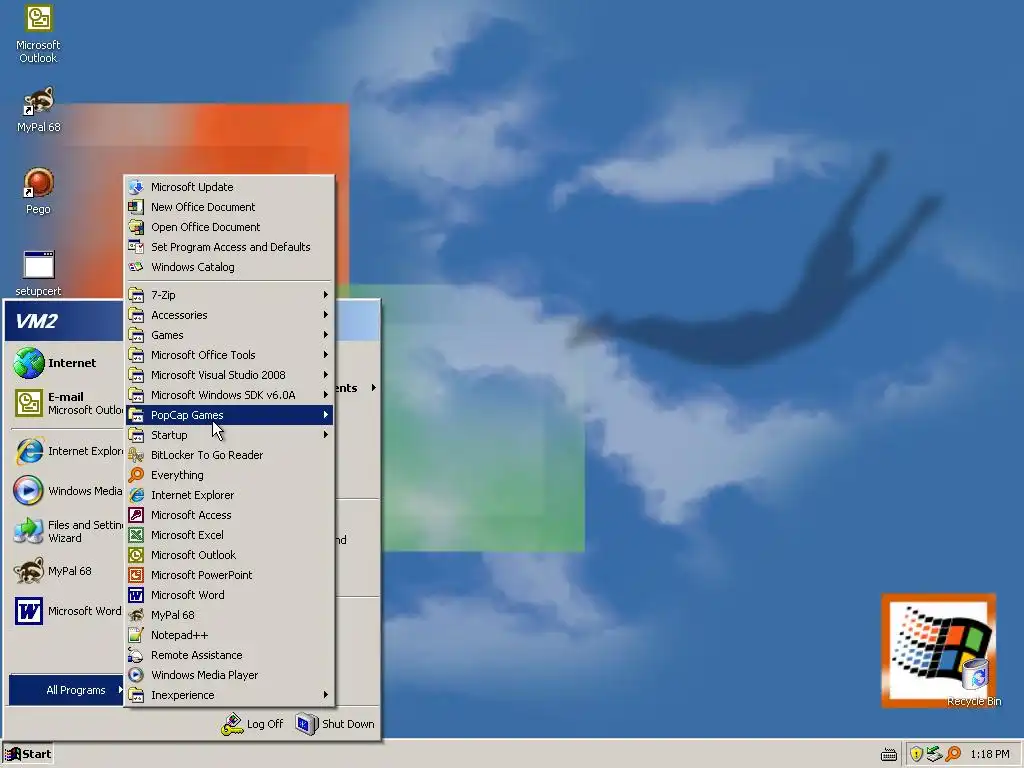Click the 'Microsoft Excel' program label

pyautogui.click(x=187, y=535)
